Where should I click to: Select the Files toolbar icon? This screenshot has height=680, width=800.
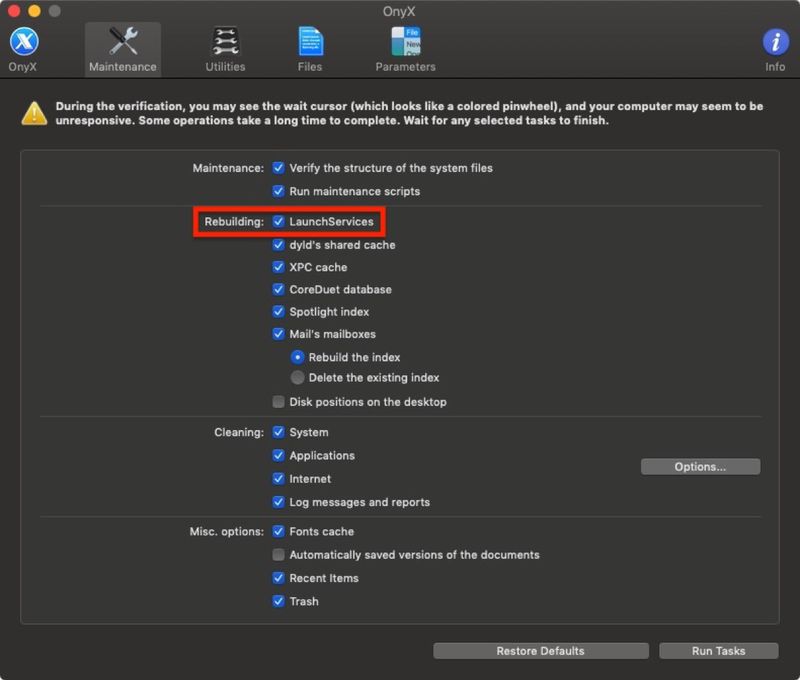click(309, 45)
